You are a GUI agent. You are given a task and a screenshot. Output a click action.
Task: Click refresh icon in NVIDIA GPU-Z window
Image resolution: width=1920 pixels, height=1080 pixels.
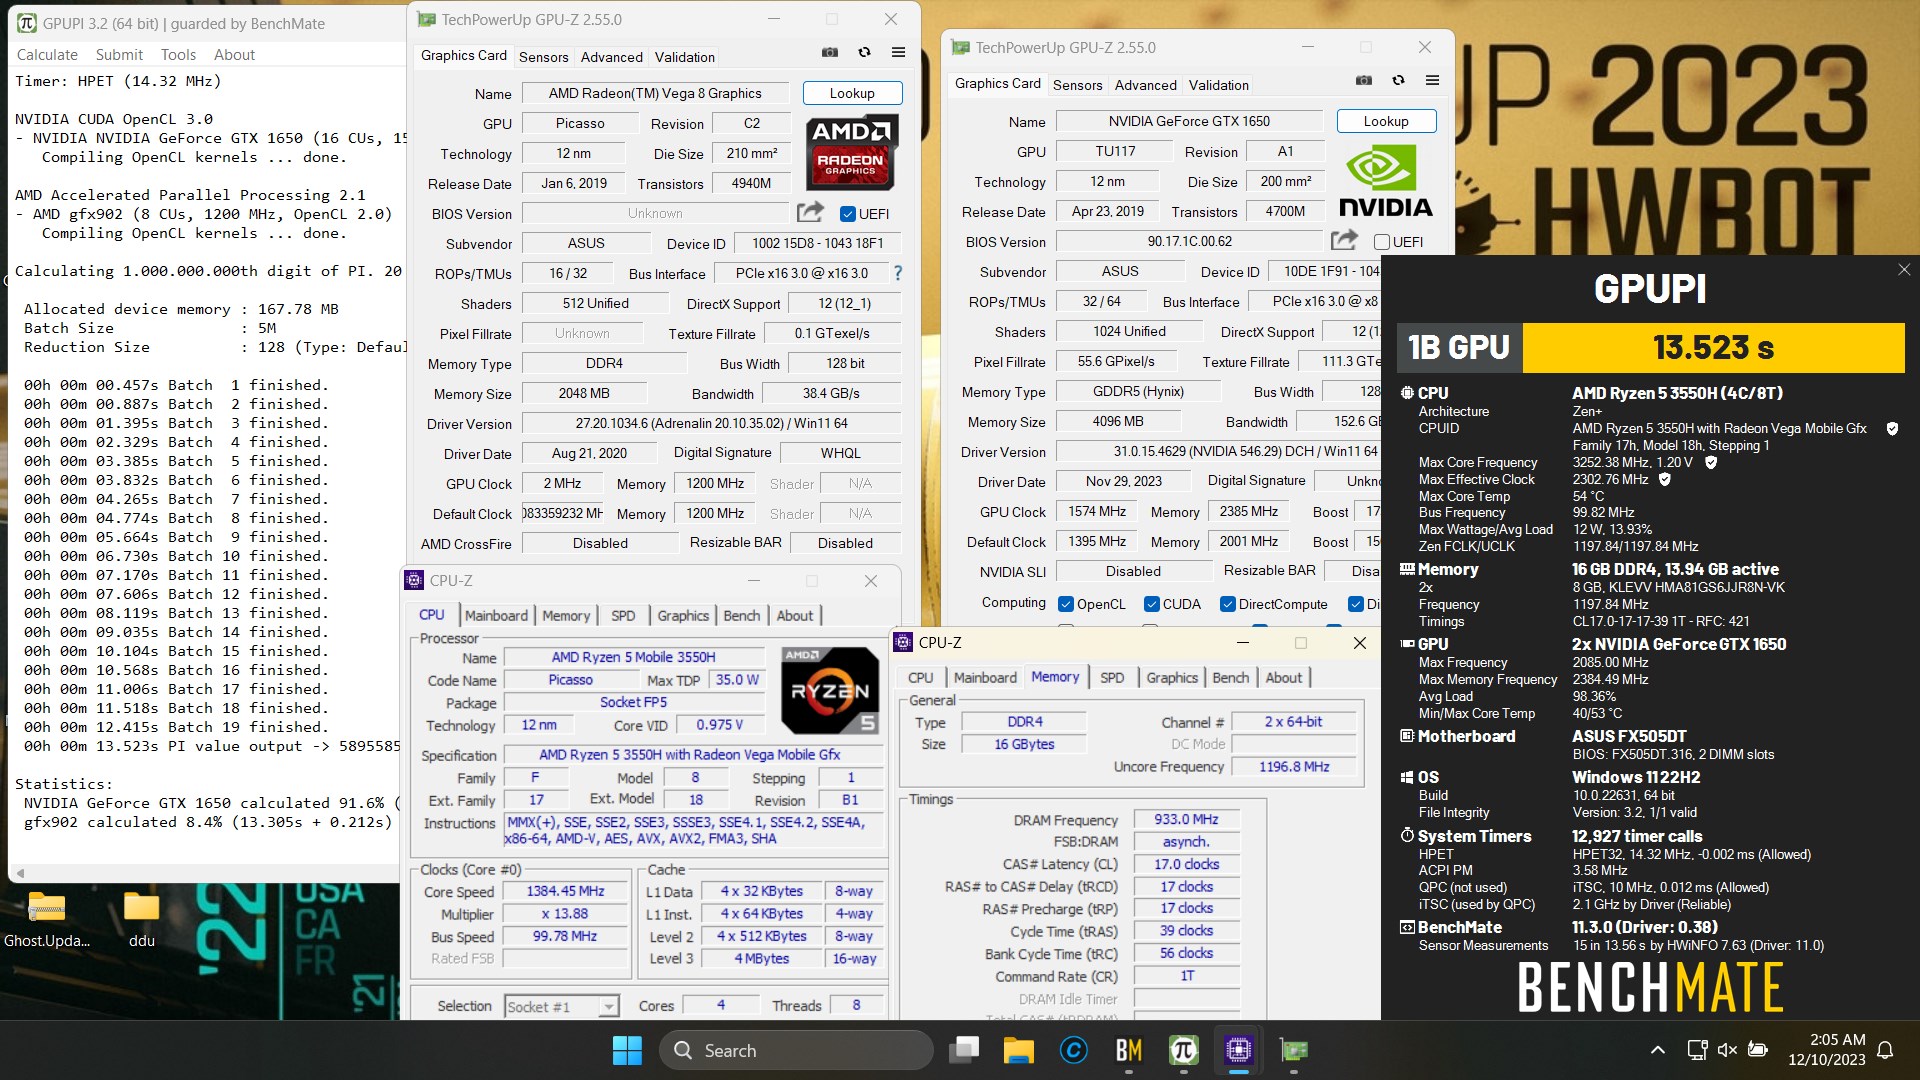[x=1398, y=81]
